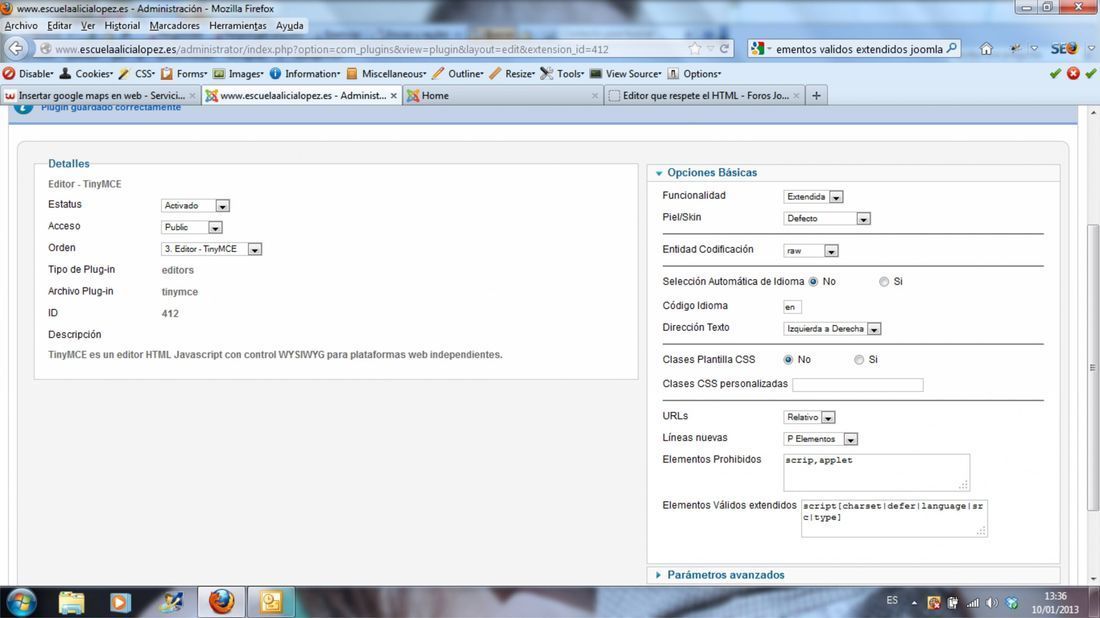The width and height of the screenshot is (1100, 618).
Task: Open the Dirección Texto dropdown
Action: point(832,329)
